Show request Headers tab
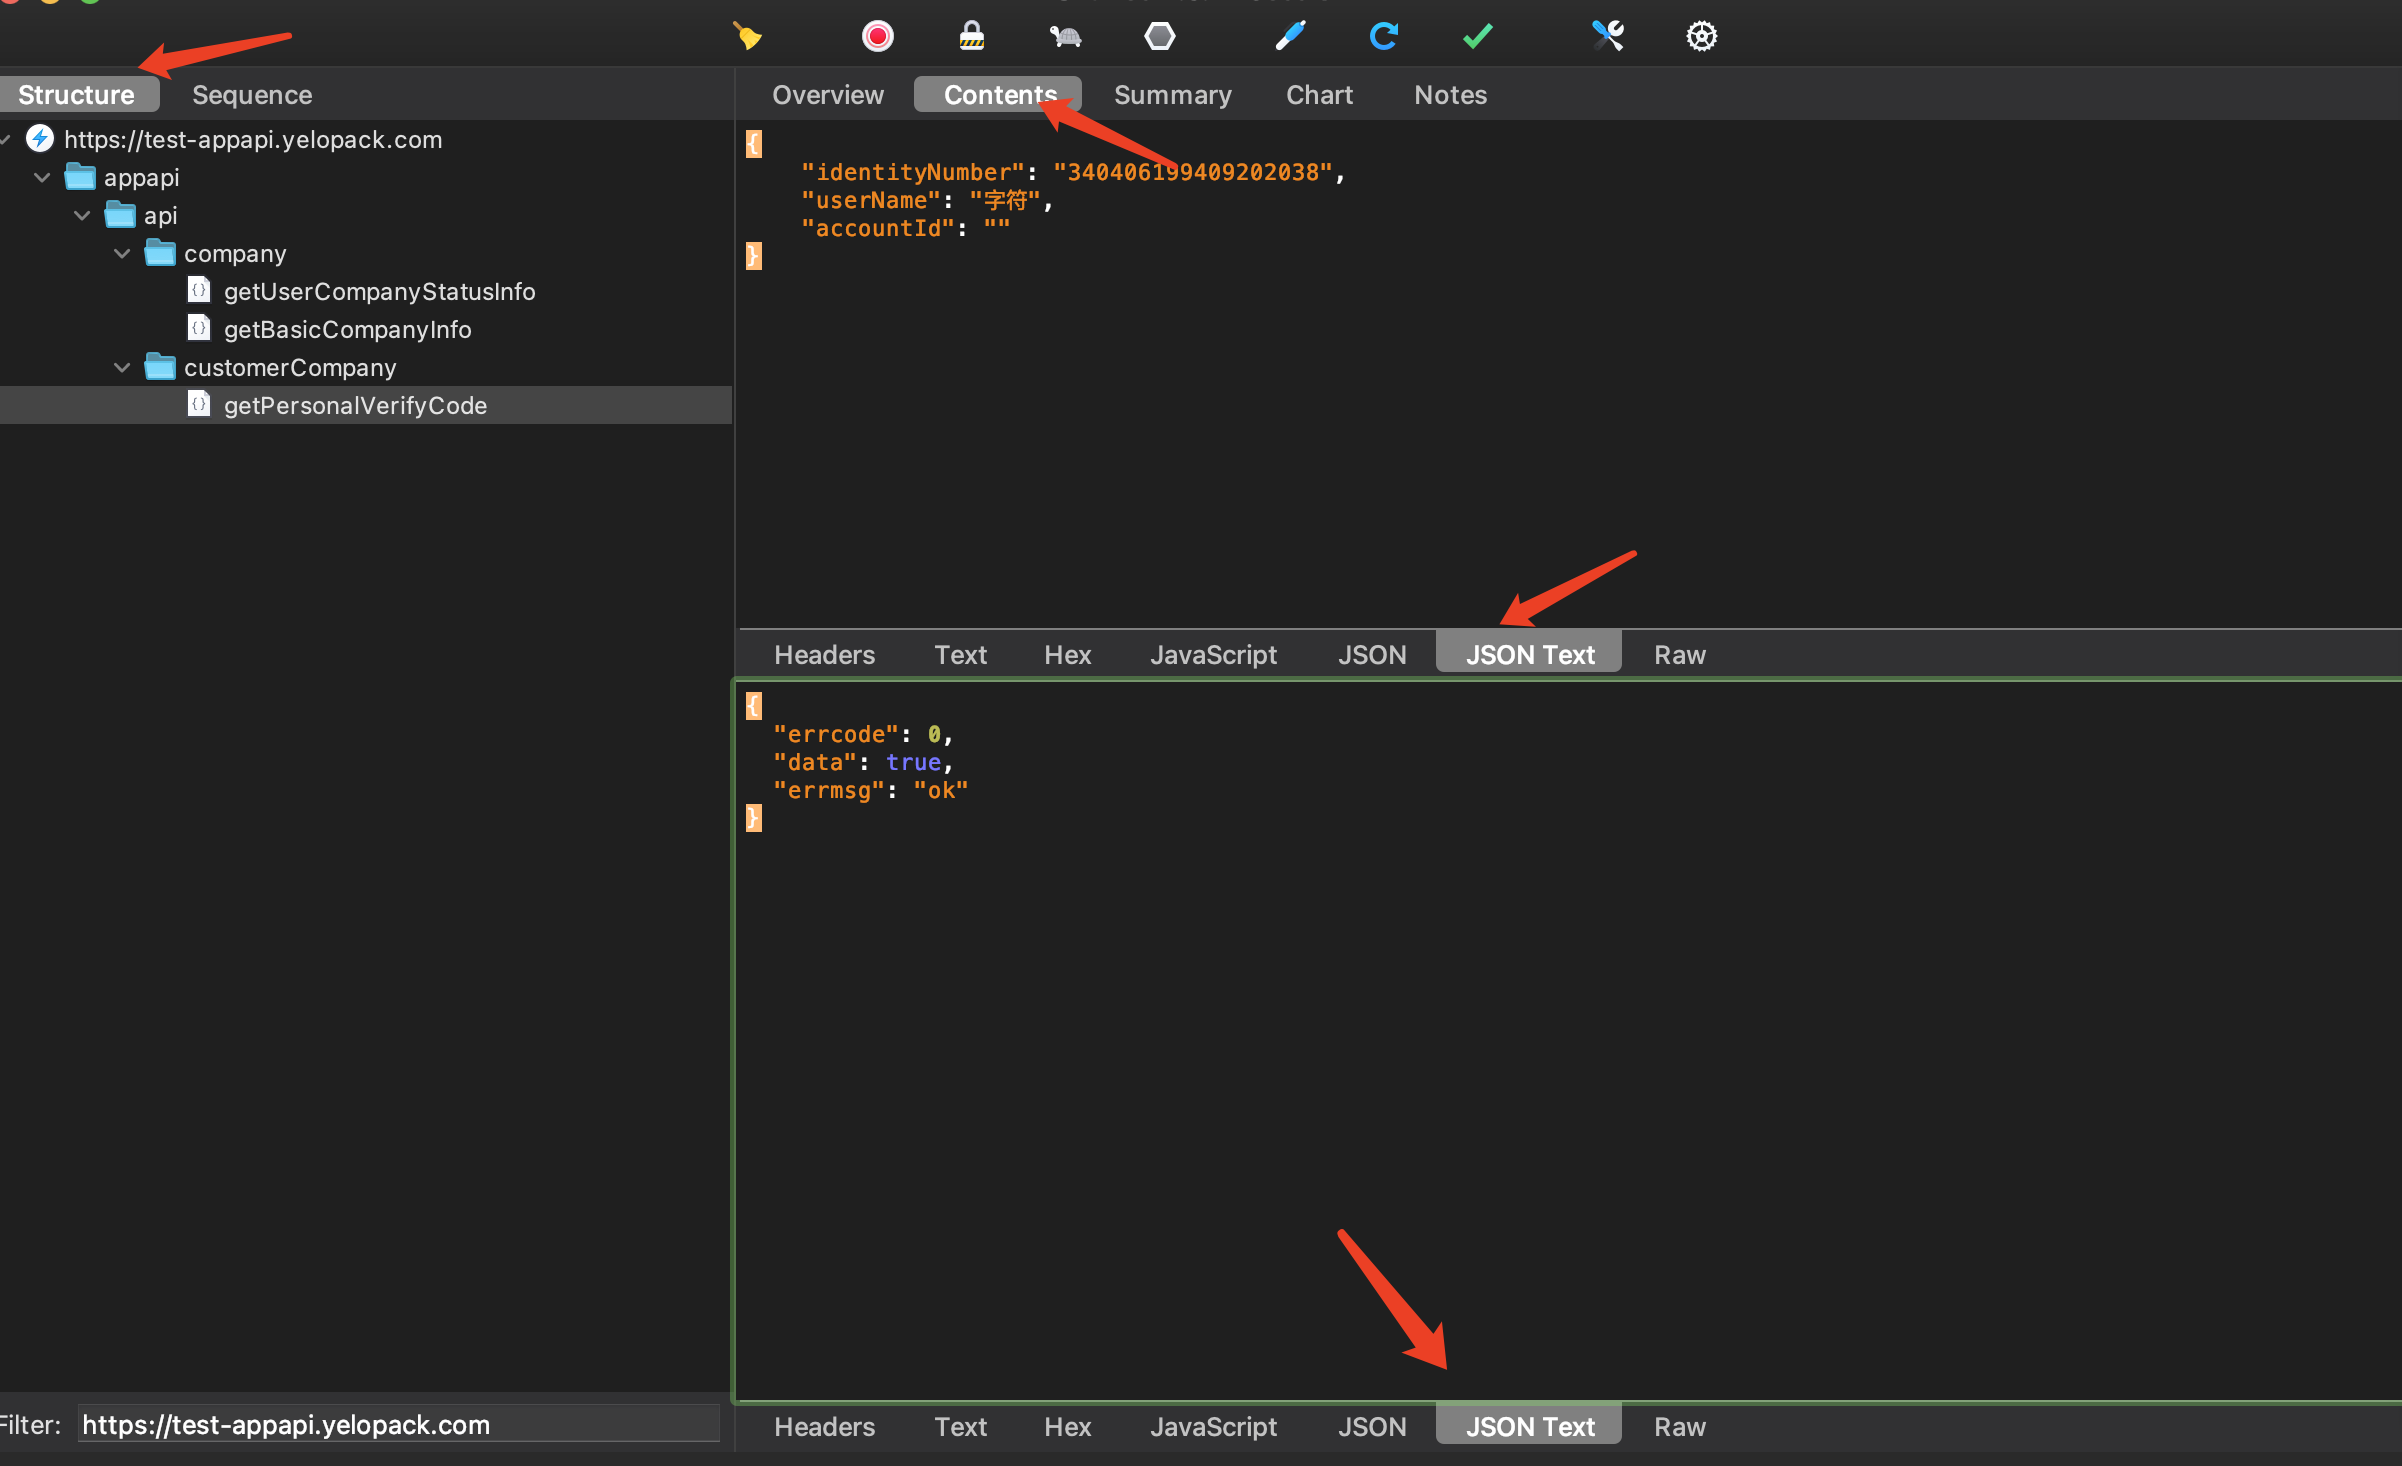 (x=824, y=655)
